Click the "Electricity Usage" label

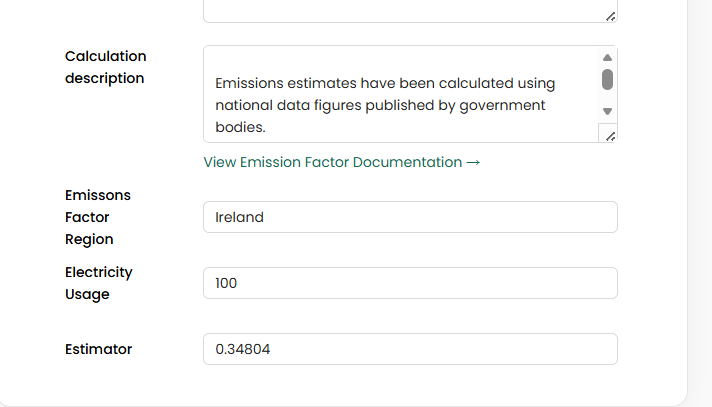coord(98,283)
